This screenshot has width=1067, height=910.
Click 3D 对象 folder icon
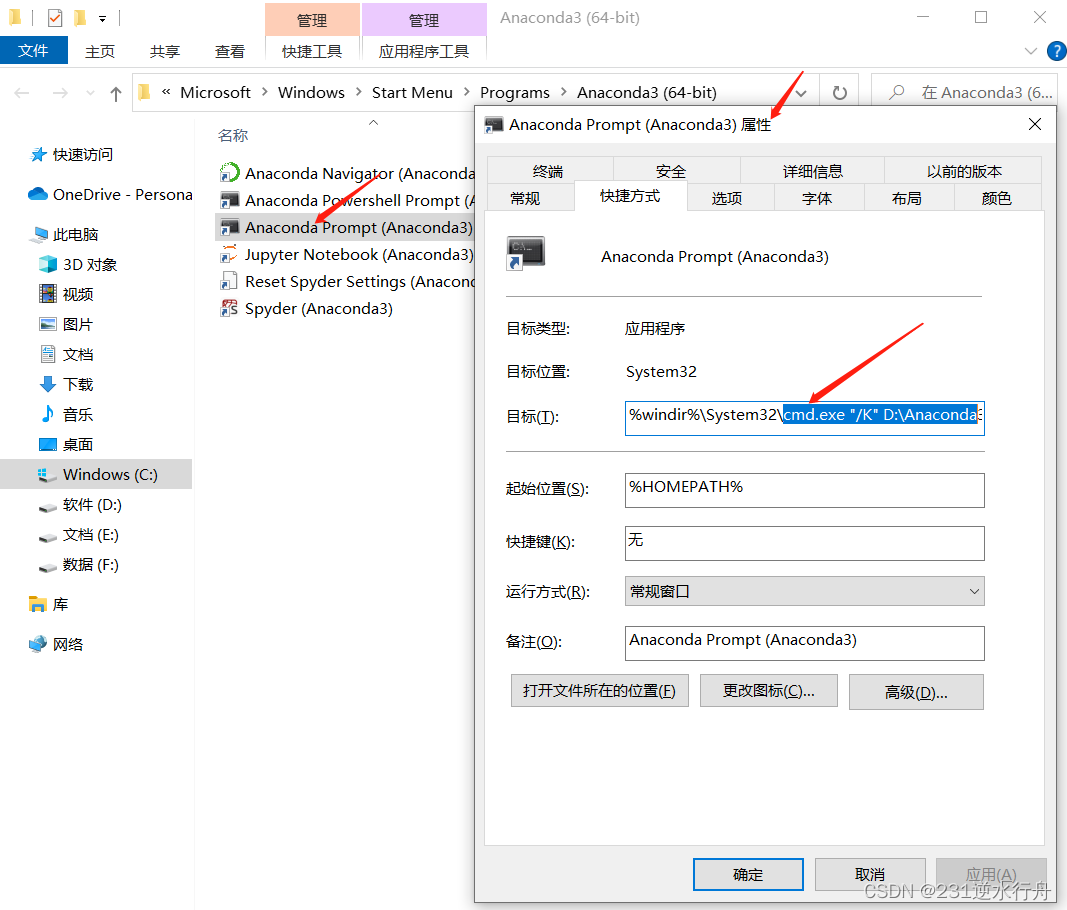(48, 264)
